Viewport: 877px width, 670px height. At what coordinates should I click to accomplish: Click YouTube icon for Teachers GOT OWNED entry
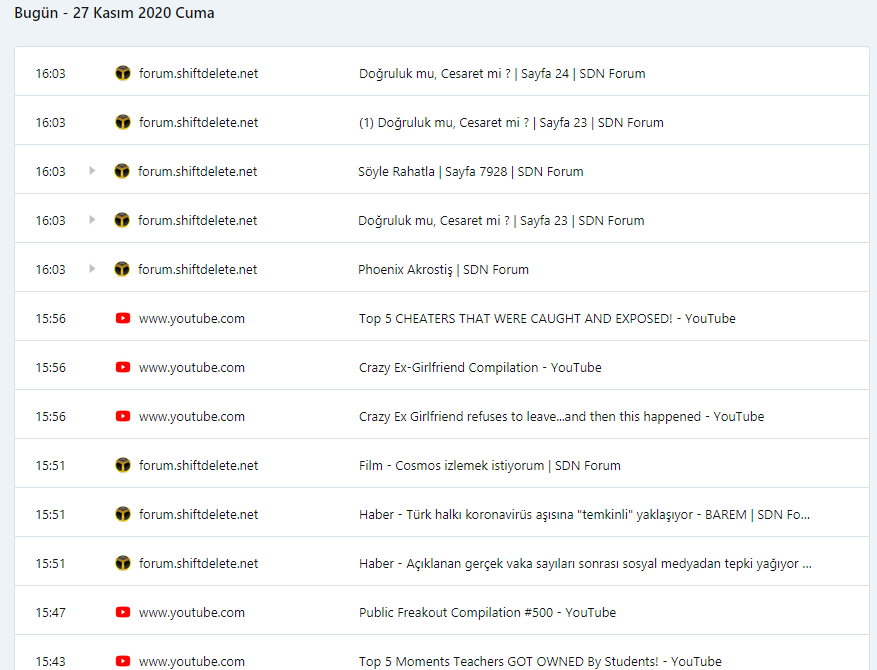(123, 661)
